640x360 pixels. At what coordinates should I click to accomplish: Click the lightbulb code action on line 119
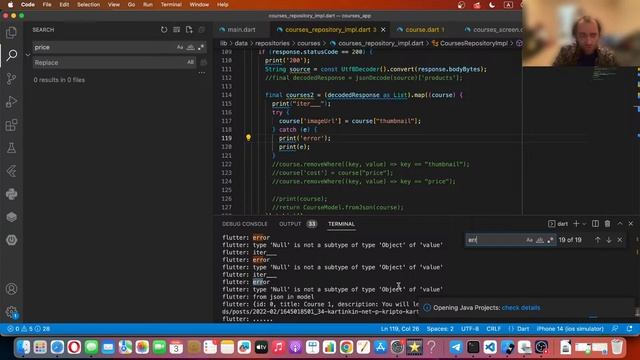pos(248,138)
